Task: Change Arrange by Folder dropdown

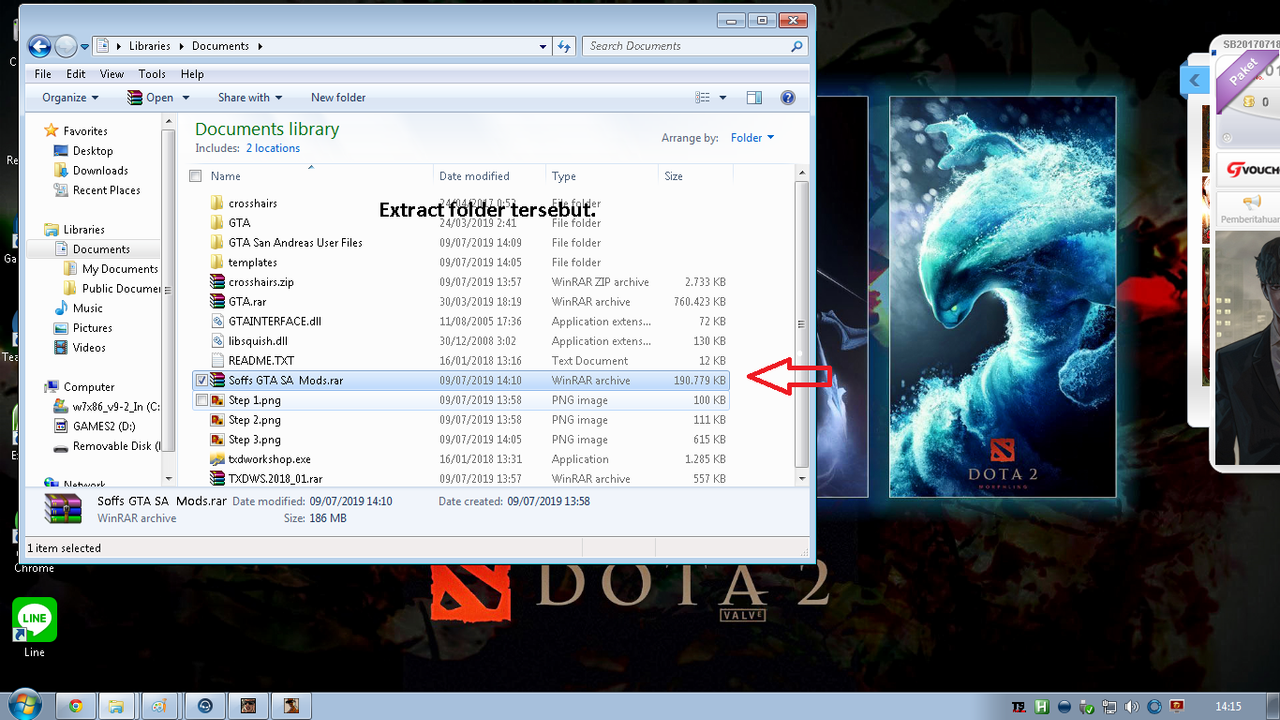Action: [x=752, y=138]
